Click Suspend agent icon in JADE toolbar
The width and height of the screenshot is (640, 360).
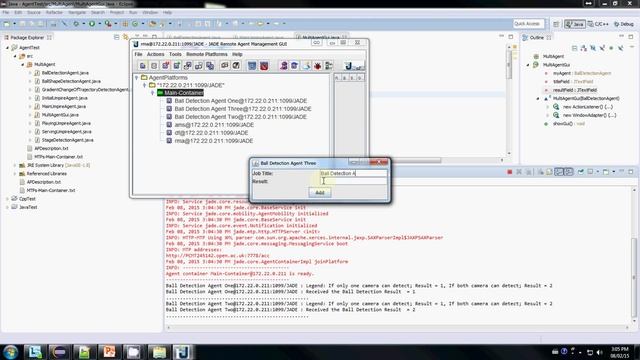tap(166, 66)
